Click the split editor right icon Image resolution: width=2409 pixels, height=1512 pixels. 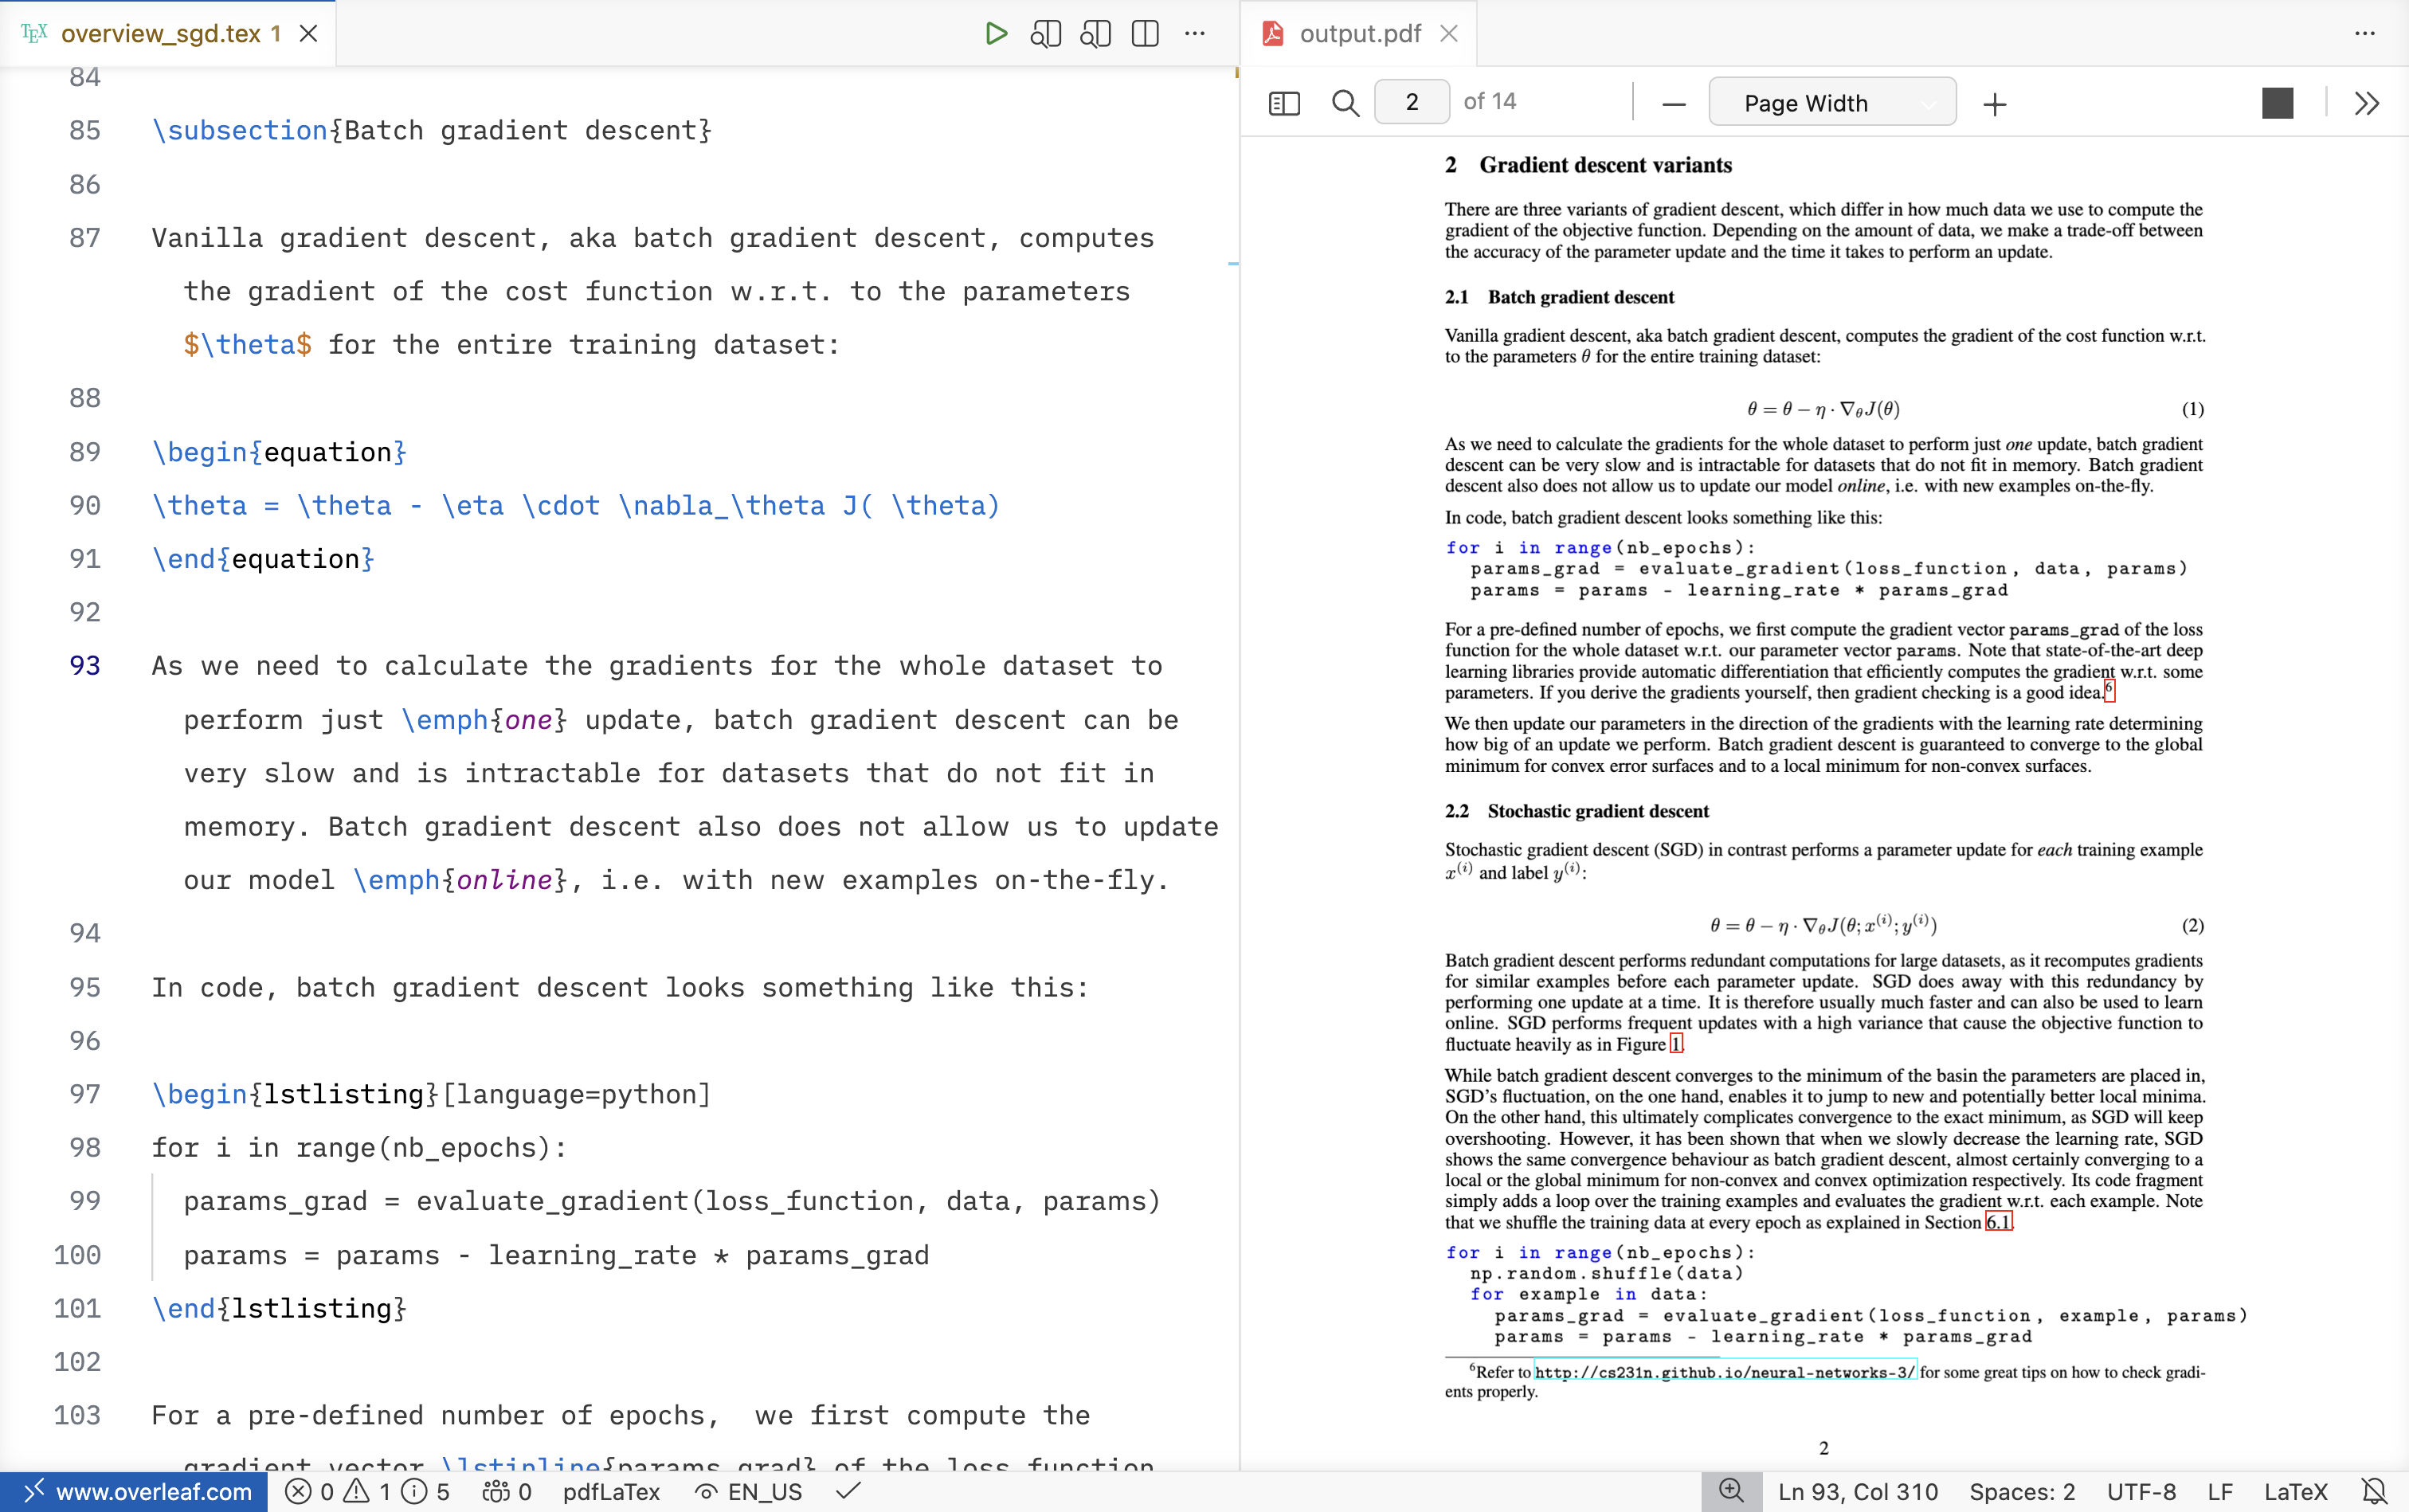[1145, 34]
